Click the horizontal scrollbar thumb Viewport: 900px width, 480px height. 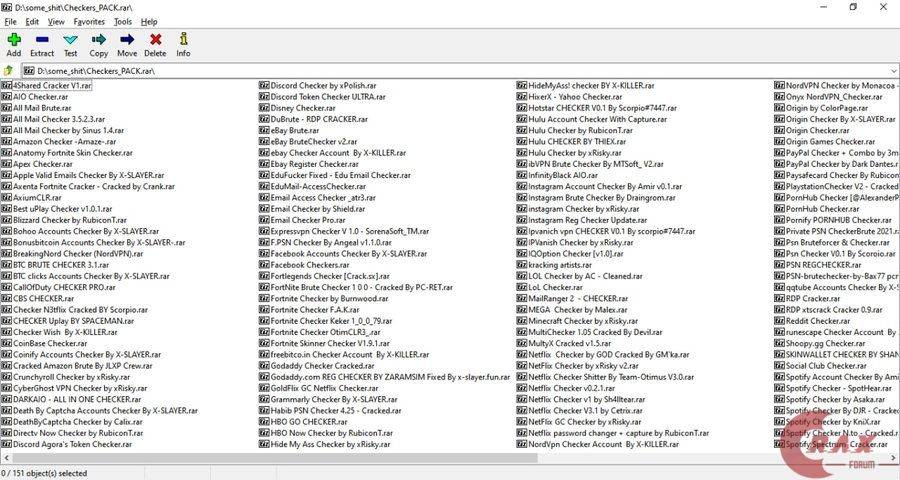274,458
